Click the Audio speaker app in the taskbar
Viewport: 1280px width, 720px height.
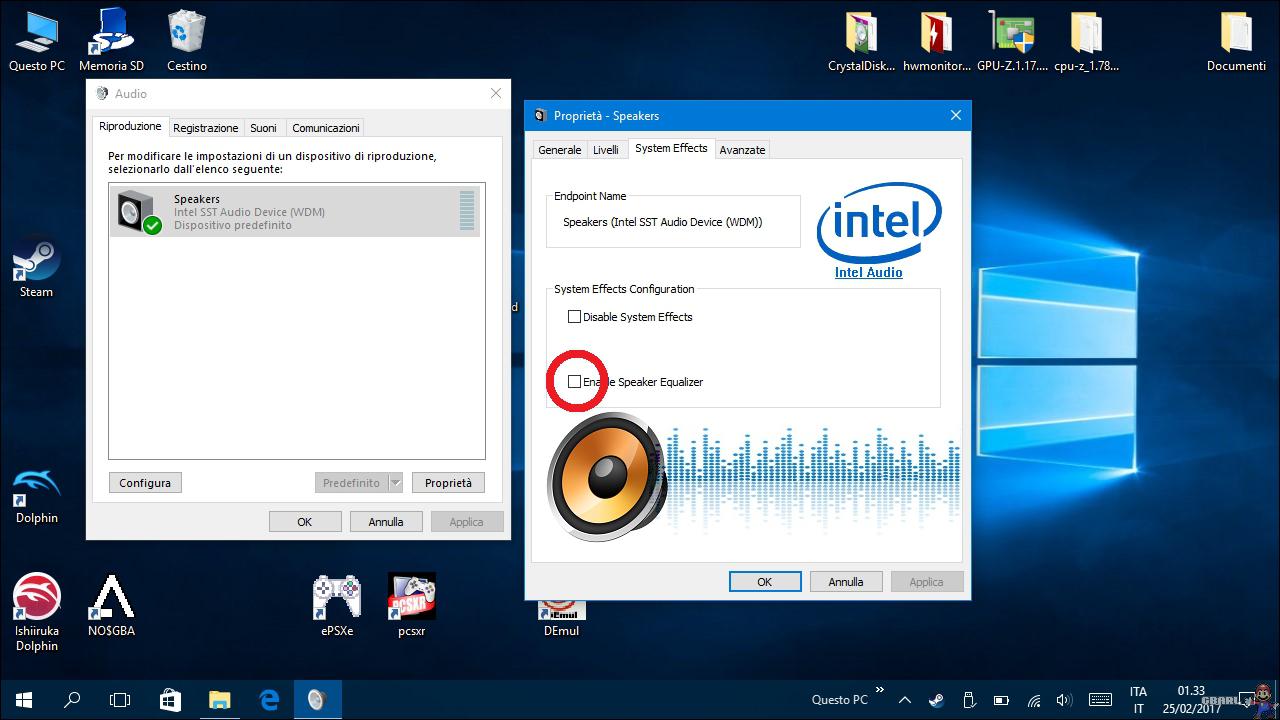pyautogui.click(x=318, y=700)
